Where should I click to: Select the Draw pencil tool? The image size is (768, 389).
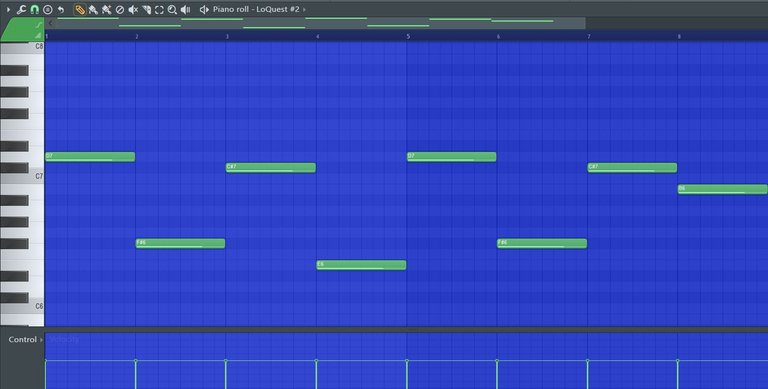[79, 9]
